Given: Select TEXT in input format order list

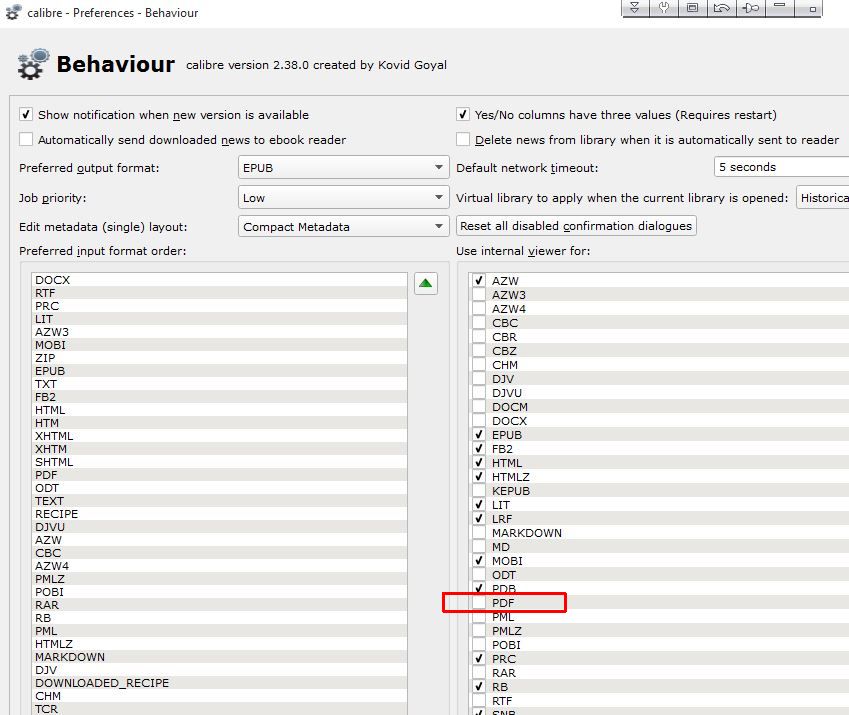Looking at the screenshot, I should coord(219,501).
